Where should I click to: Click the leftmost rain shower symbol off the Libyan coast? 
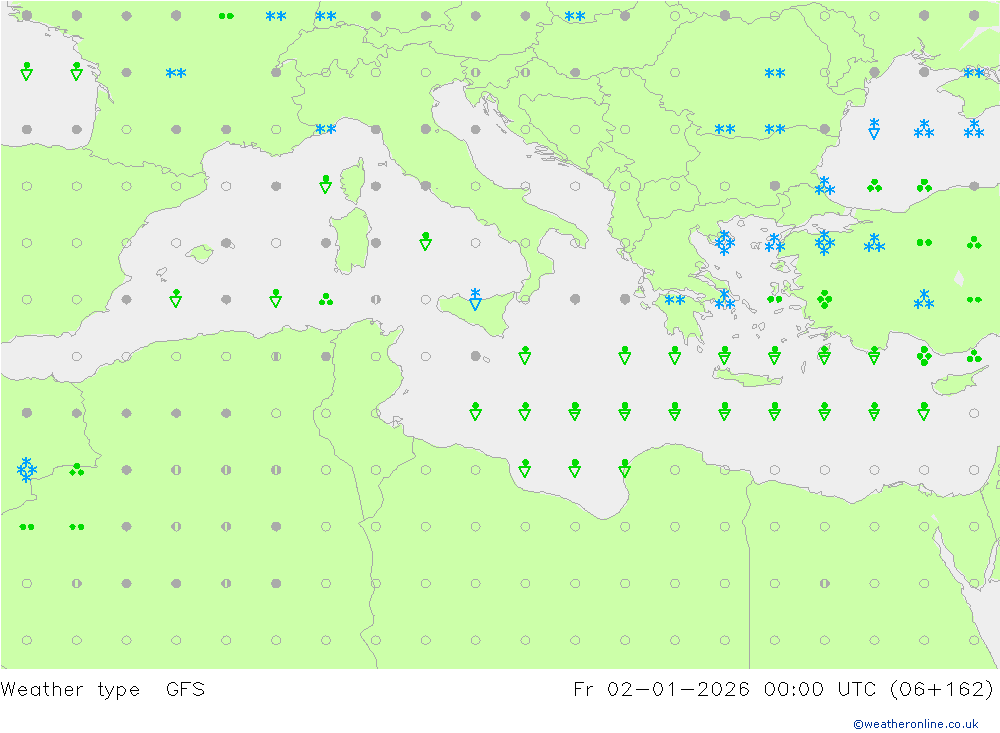click(525, 468)
